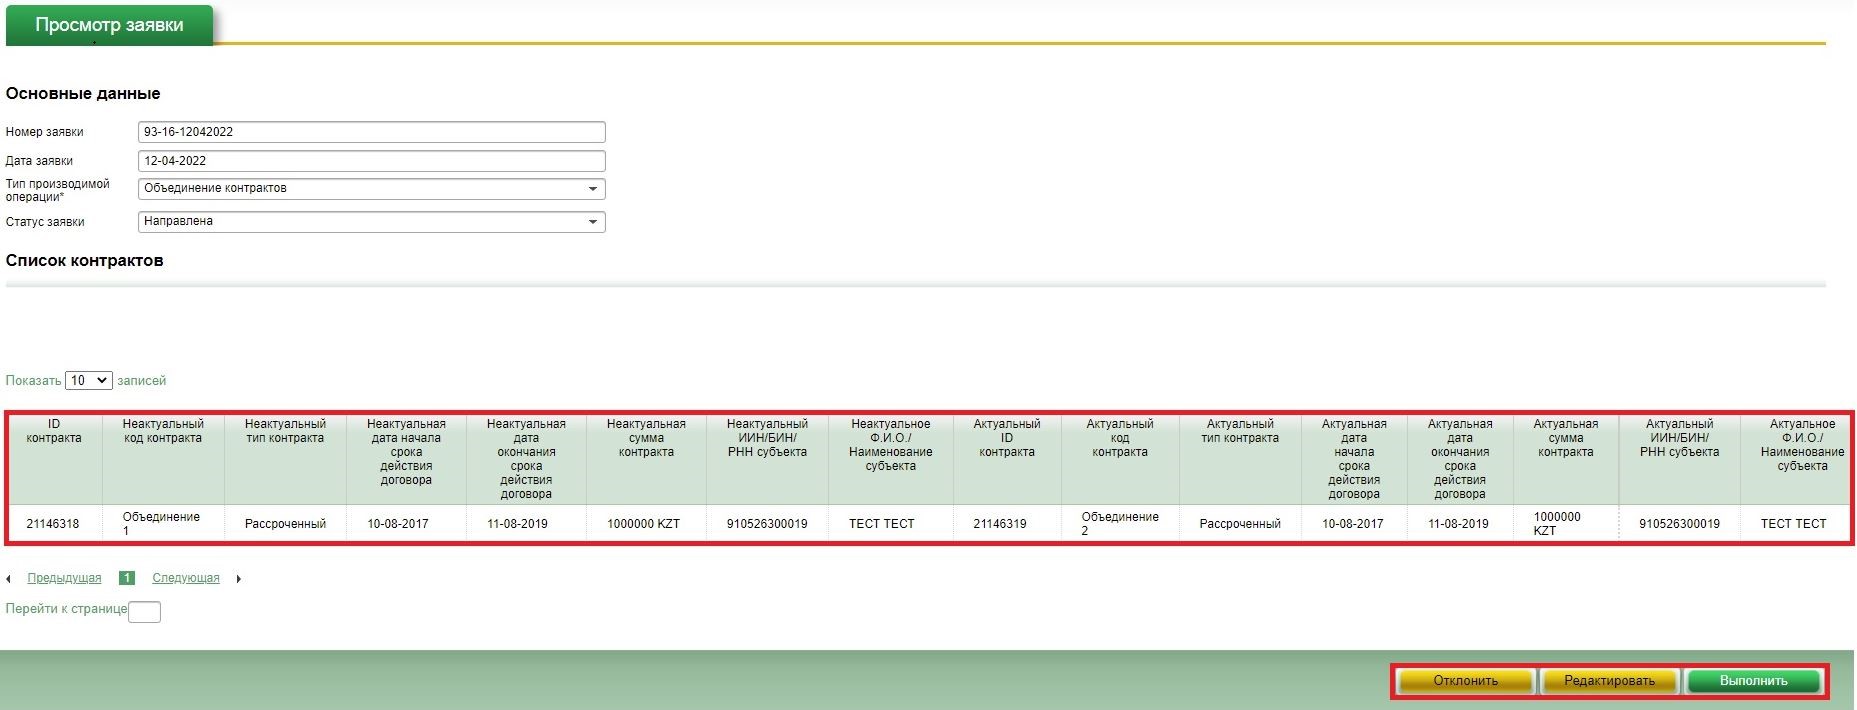Click the Номер заявки input field
Screen dimensions: 1857x710
pyautogui.click(x=371, y=132)
